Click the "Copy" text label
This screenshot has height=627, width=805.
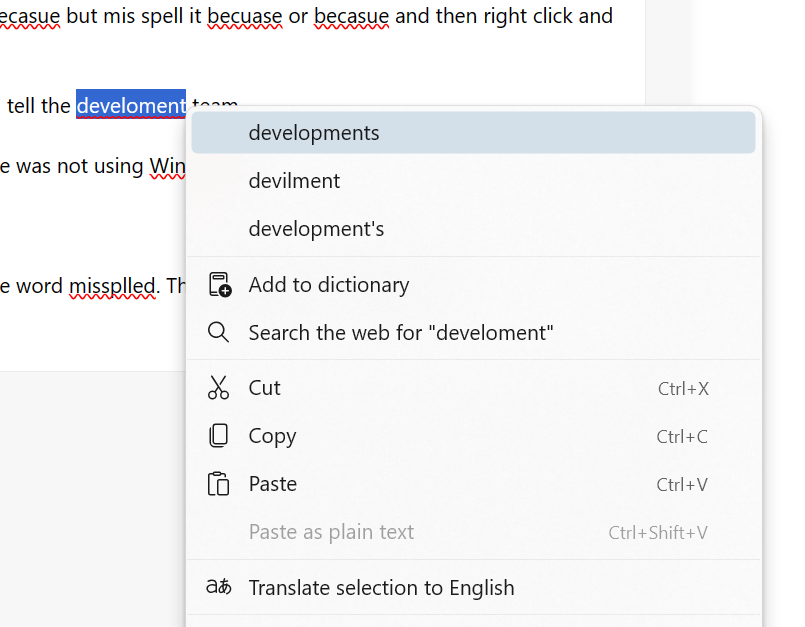272,436
